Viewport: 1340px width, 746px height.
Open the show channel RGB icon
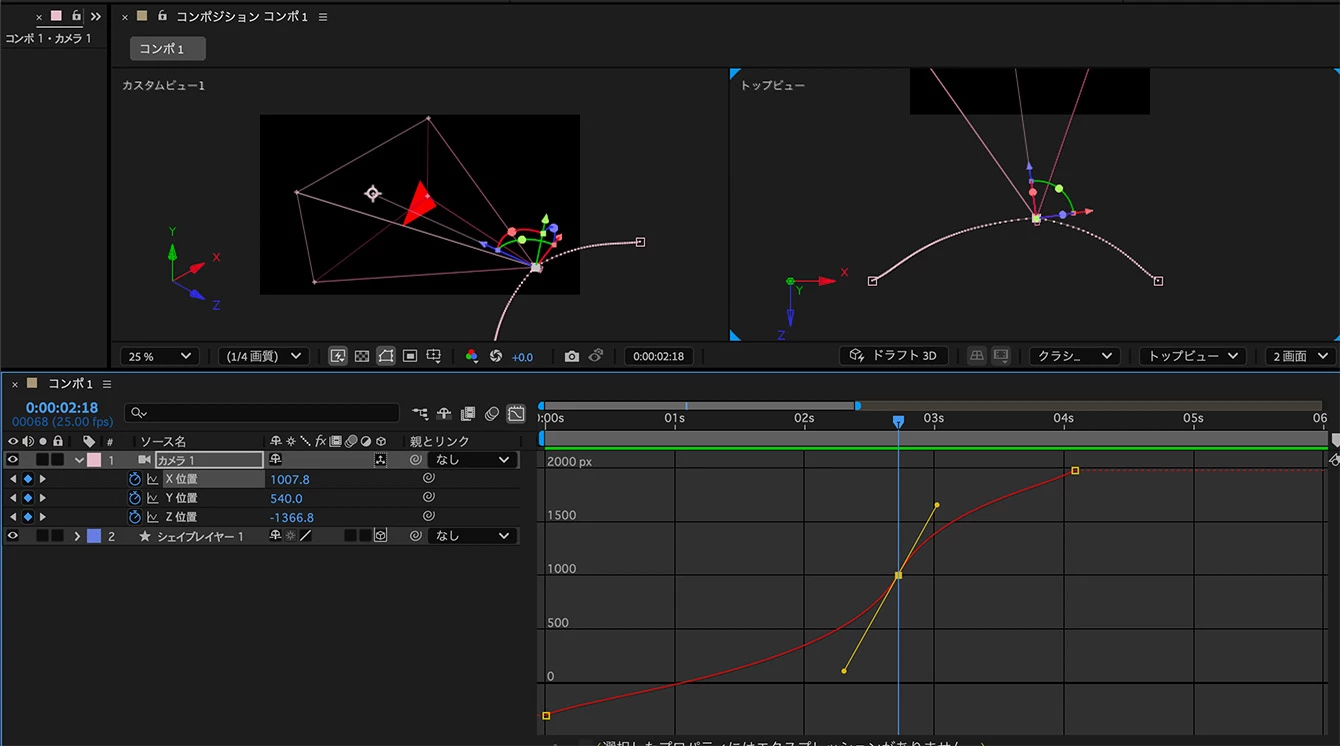[472, 356]
